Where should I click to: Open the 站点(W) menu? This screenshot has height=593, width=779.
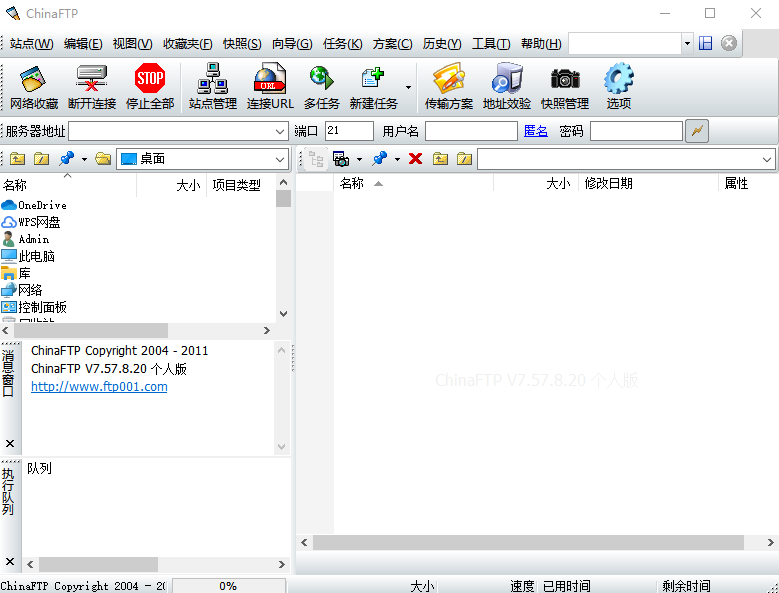[x=31, y=44]
